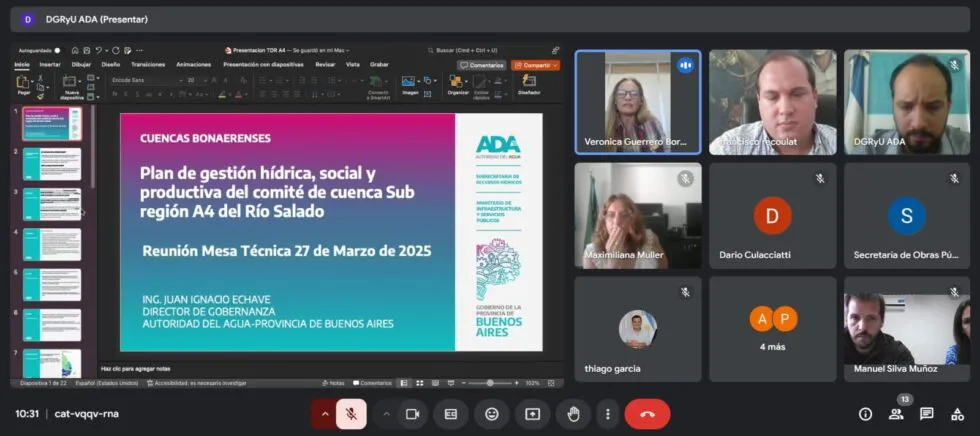Open the more options three-dot menu
This screenshot has height=436, width=980.
[x=608, y=414]
